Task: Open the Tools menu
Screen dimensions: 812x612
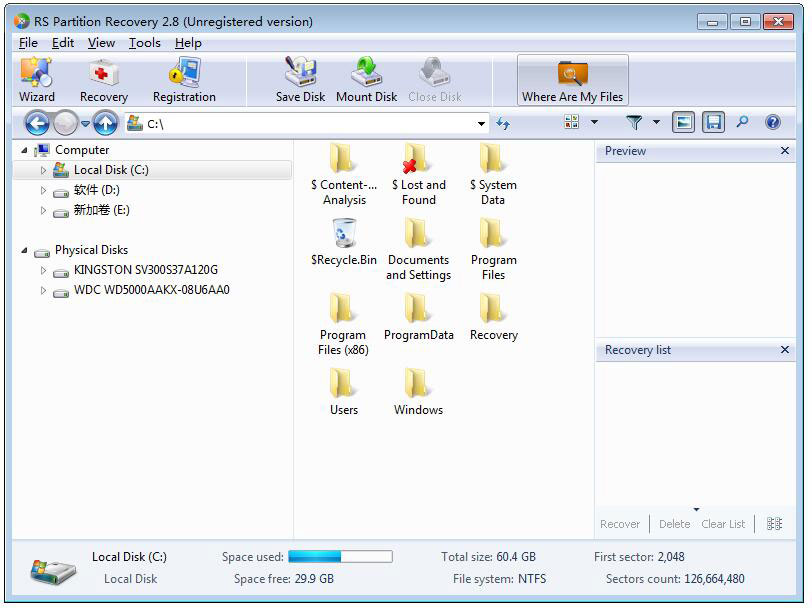Action: pos(144,43)
